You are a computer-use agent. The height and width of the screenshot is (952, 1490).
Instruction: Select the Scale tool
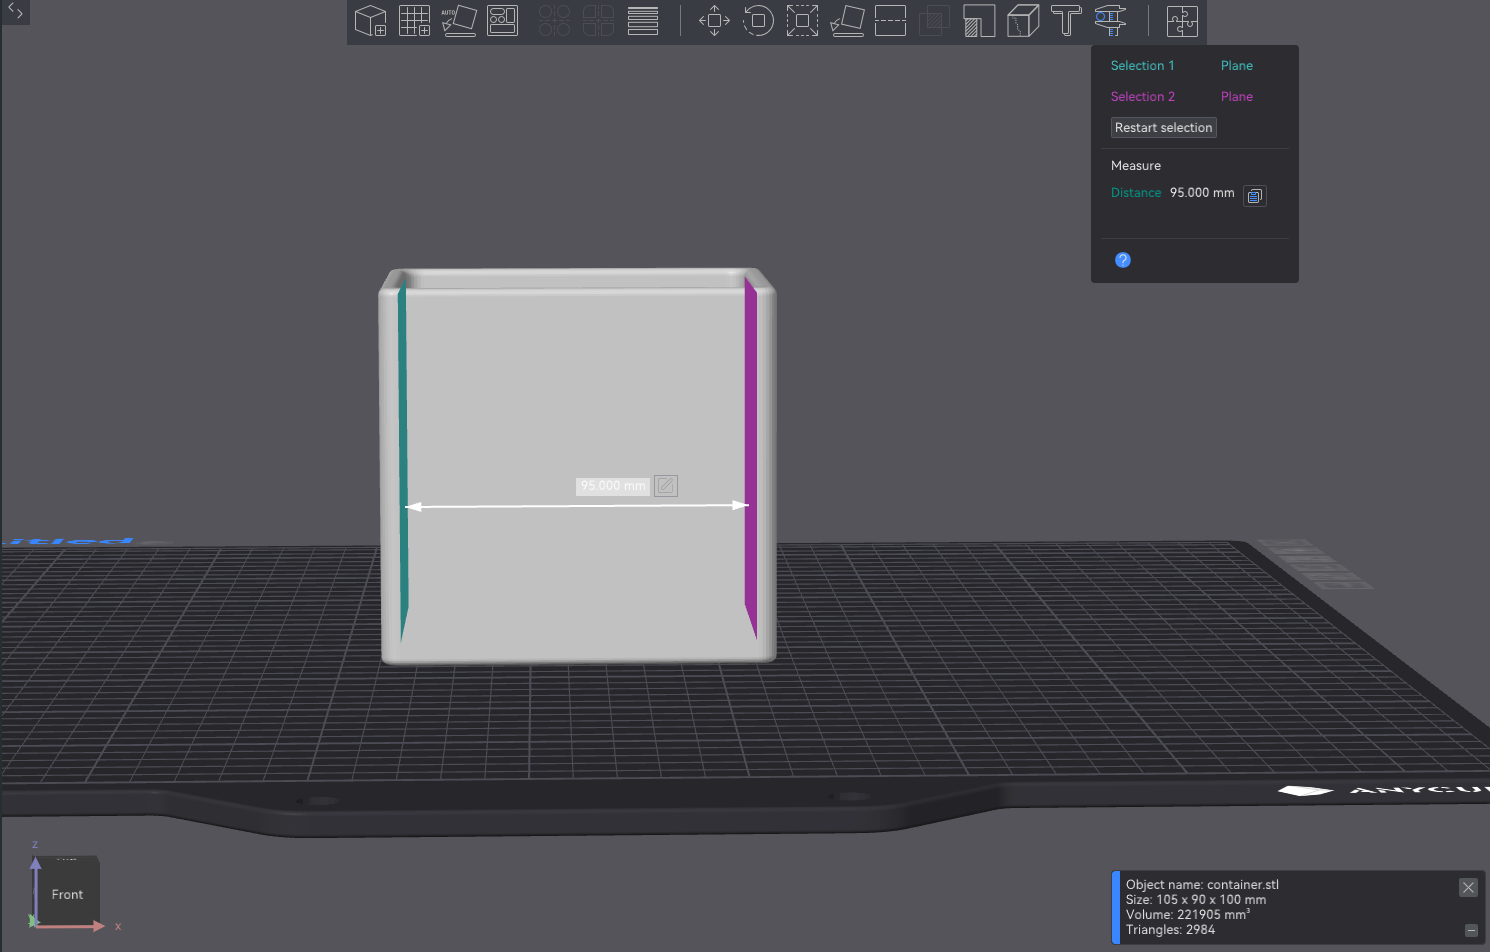(x=802, y=21)
